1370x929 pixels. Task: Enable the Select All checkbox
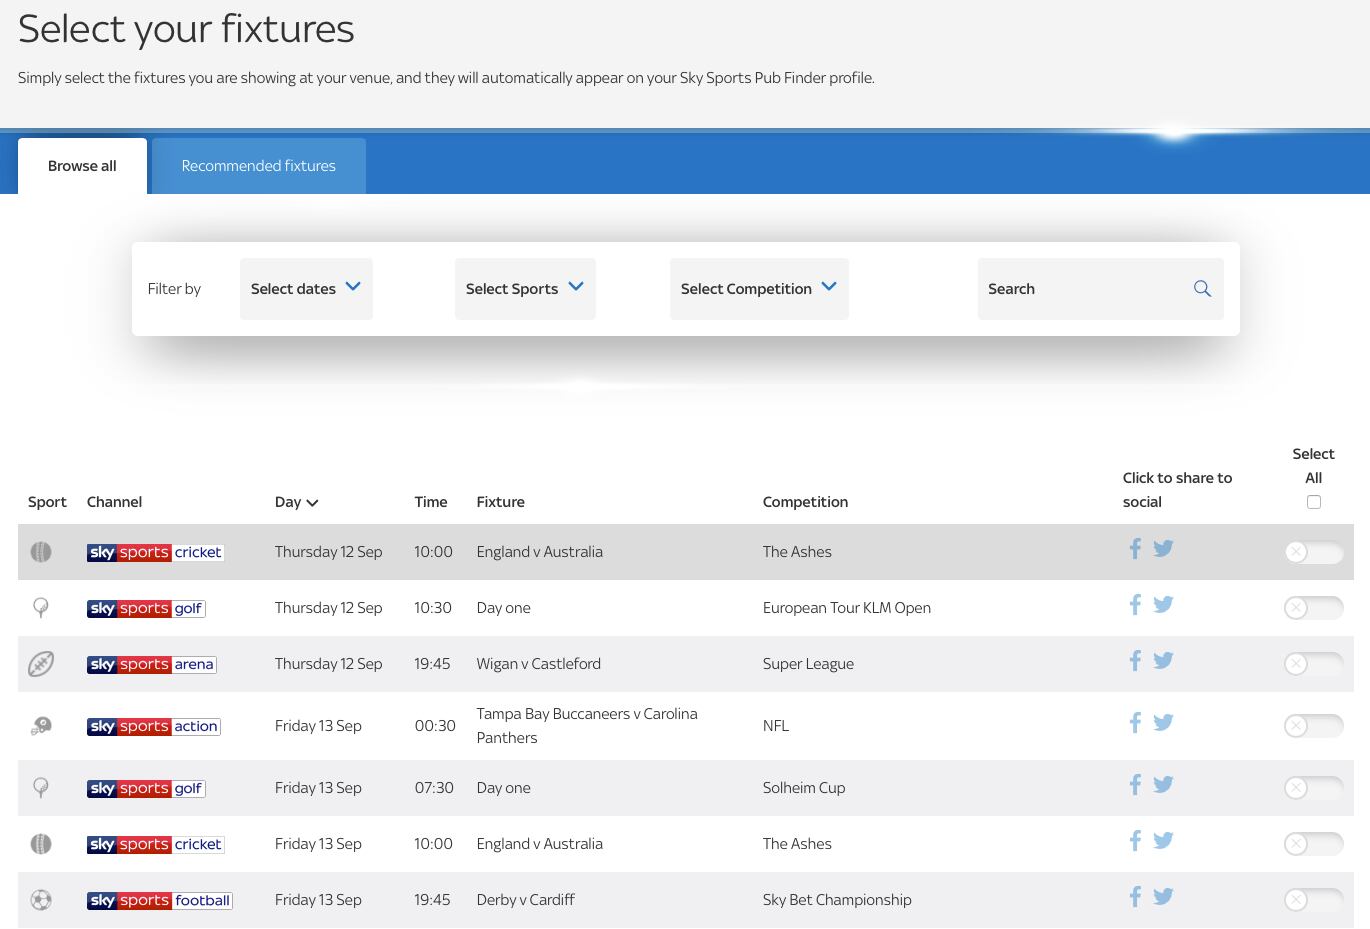tap(1313, 501)
